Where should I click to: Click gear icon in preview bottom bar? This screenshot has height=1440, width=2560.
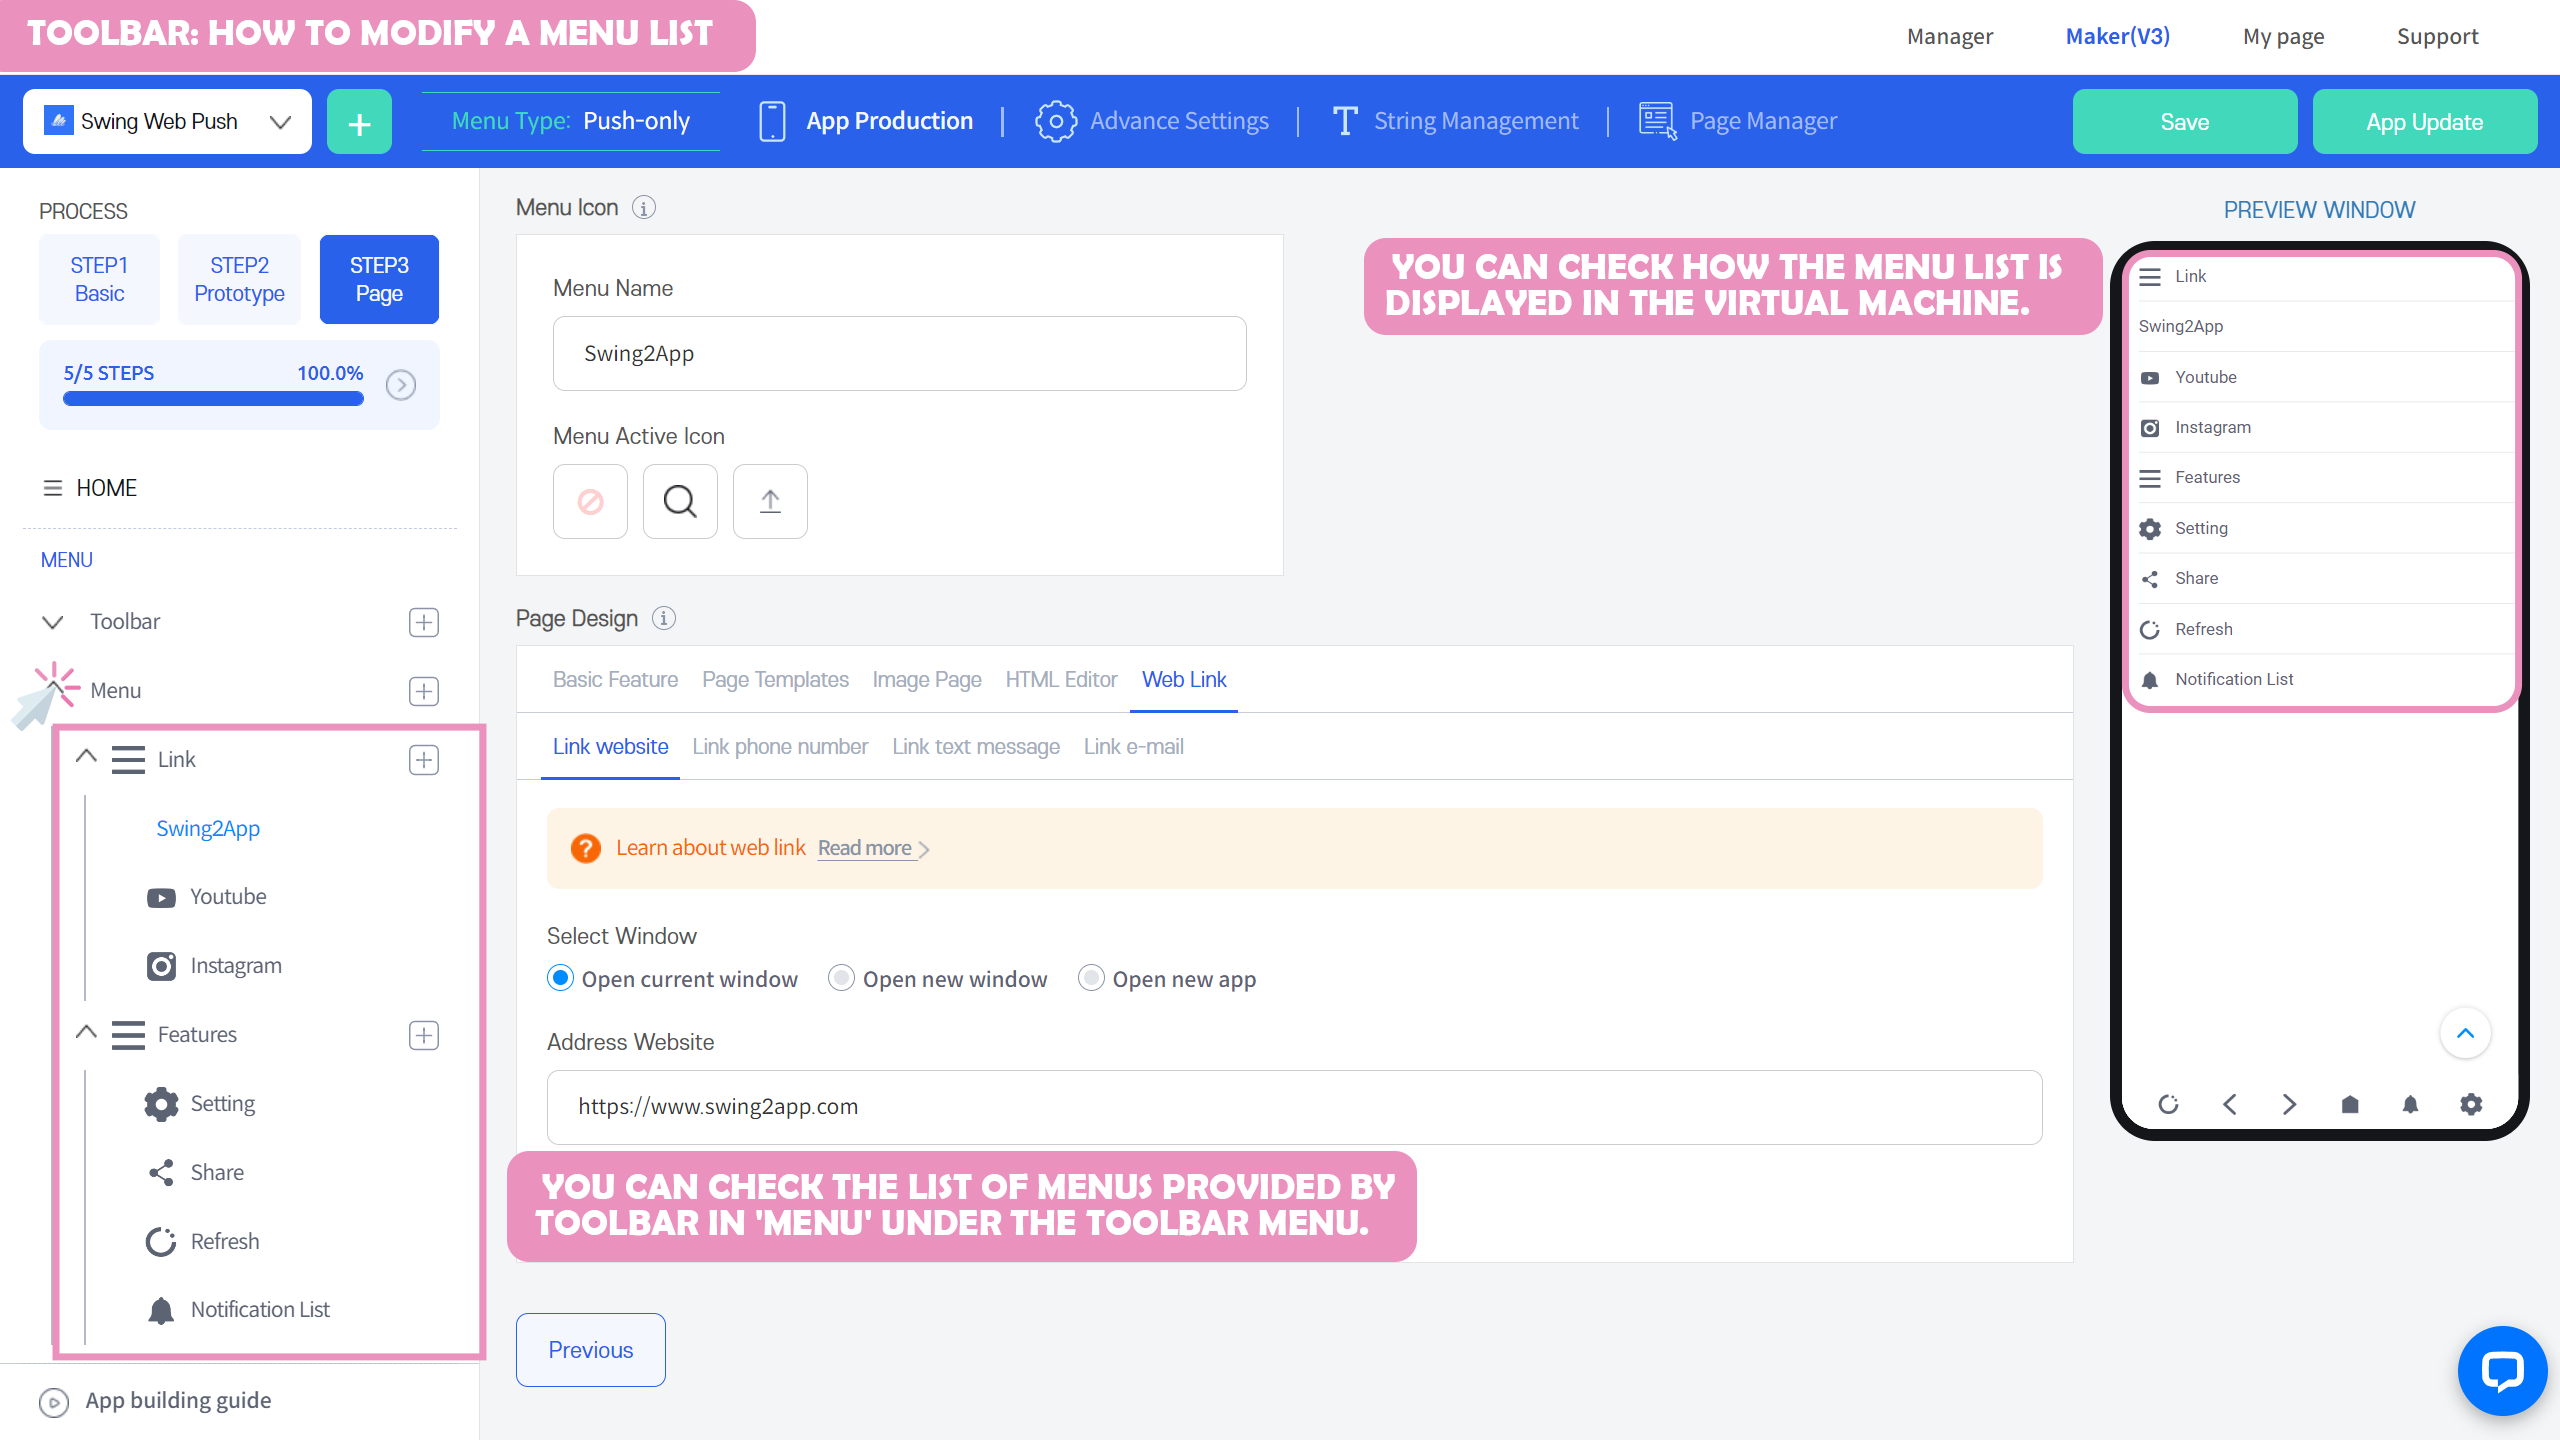[x=2471, y=1104]
